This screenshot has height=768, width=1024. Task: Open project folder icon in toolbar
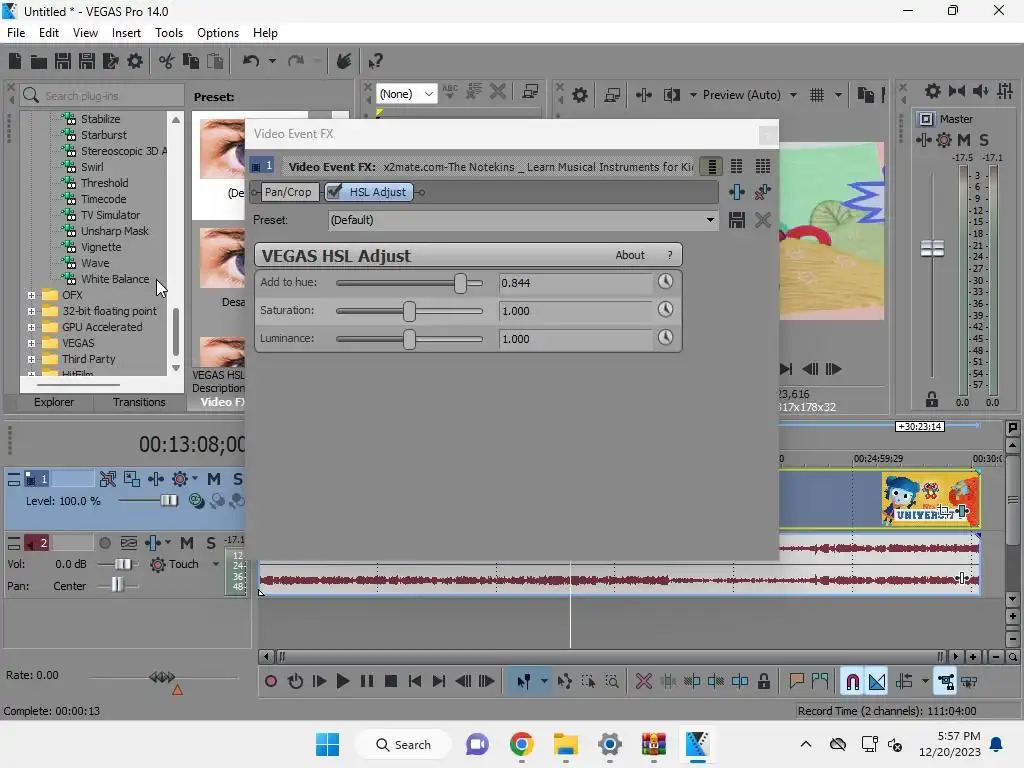pyautogui.click(x=39, y=61)
